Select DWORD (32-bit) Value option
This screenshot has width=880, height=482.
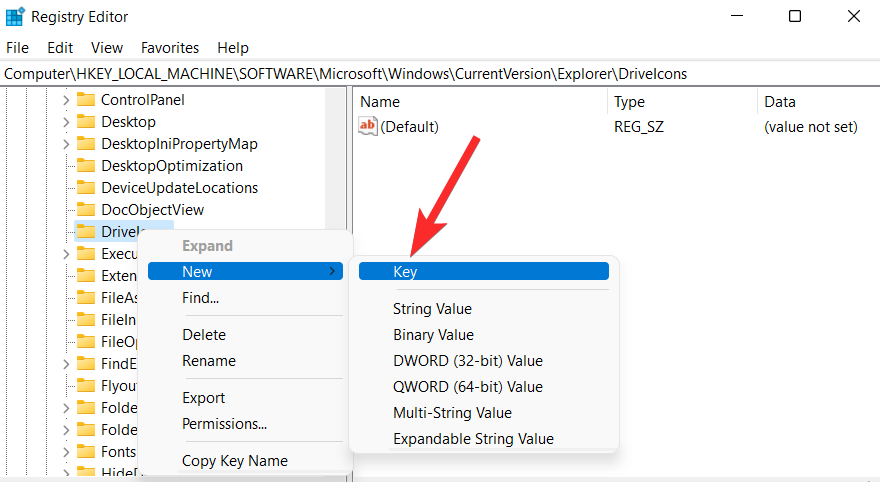point(468,361)
